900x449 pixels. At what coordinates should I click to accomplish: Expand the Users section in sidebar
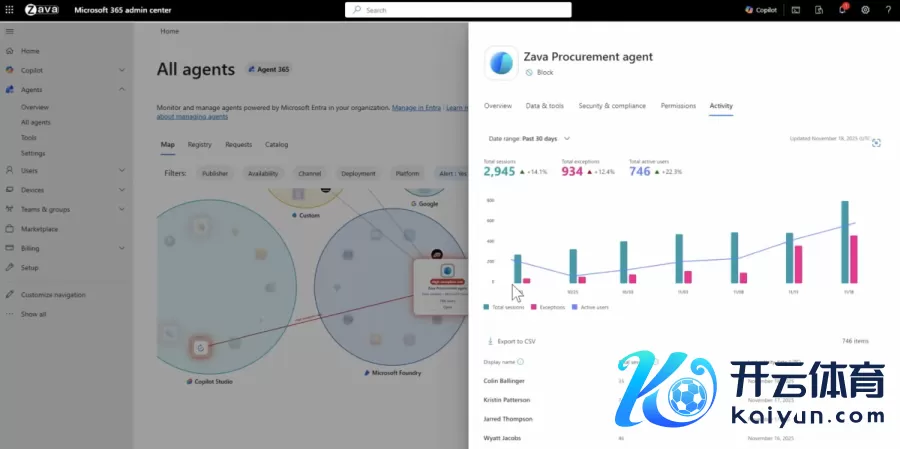(x=121, y=170)
